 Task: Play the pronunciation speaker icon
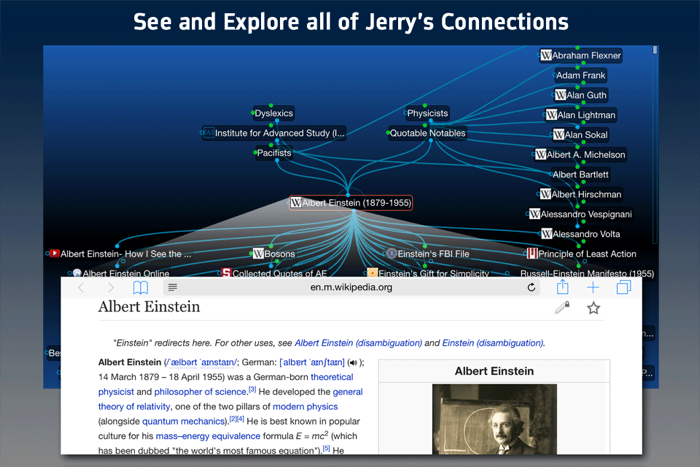point(353,363)
